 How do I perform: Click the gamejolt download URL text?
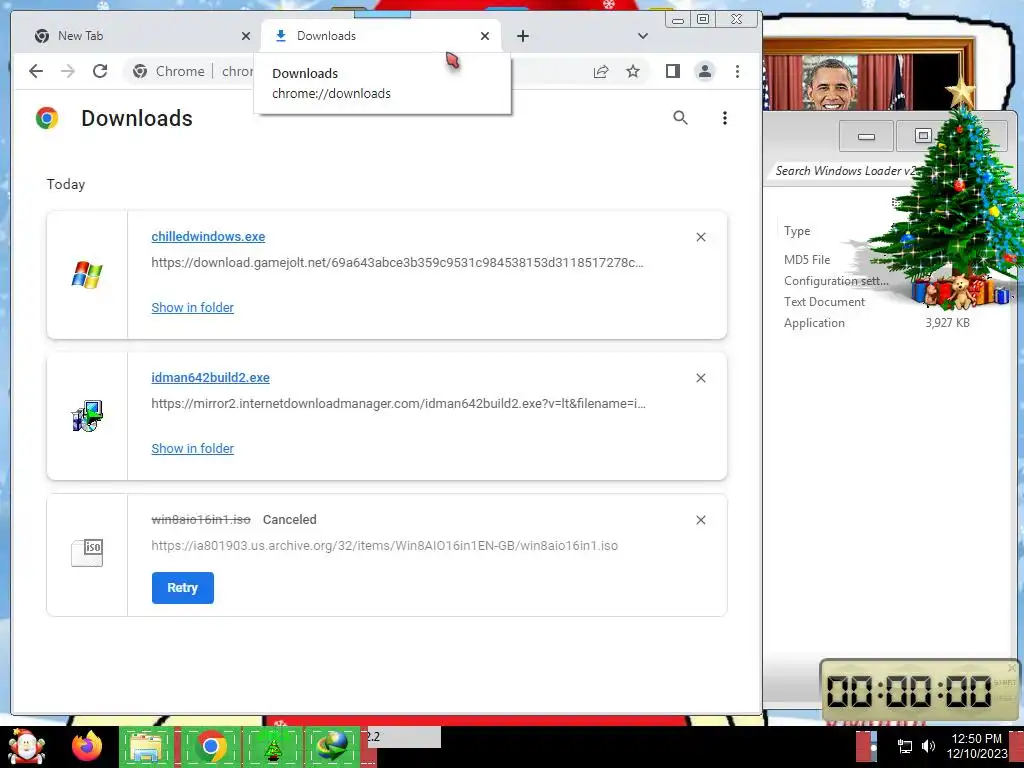coord(397,263)
